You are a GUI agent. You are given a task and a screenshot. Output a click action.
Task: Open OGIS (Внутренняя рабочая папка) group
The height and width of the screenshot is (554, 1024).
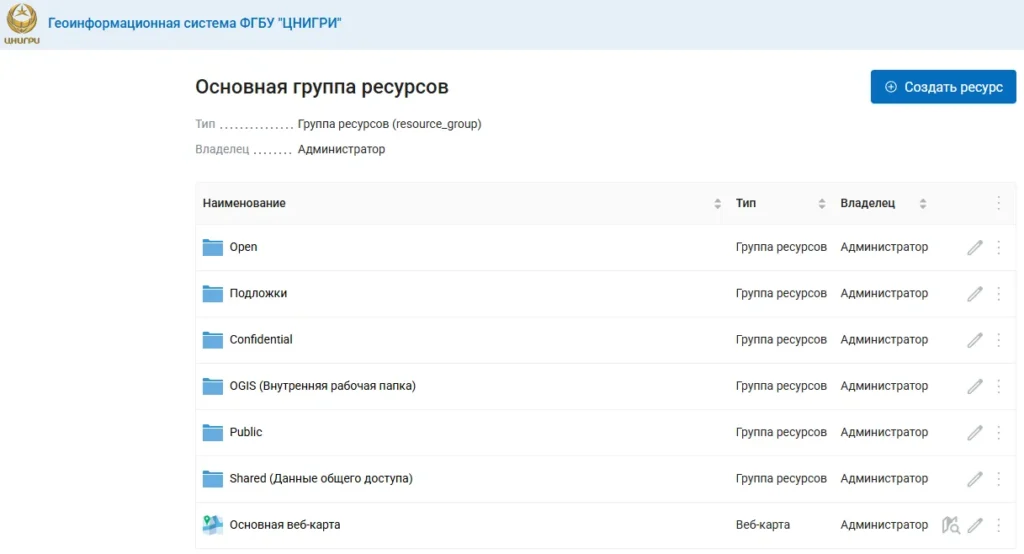click(x=323, y=386)
